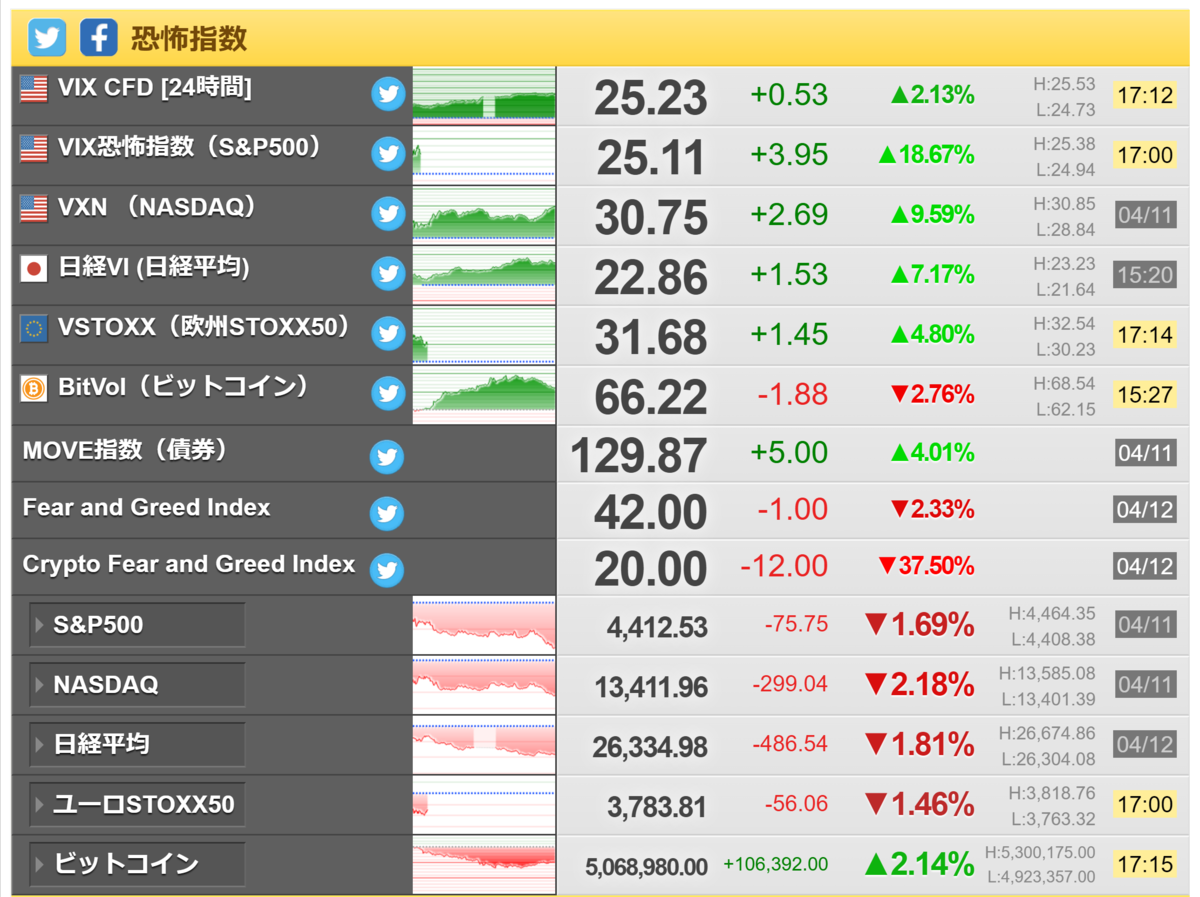Click the VSTOXX value 31.68
1200x897 pixels.
point(651,336)
